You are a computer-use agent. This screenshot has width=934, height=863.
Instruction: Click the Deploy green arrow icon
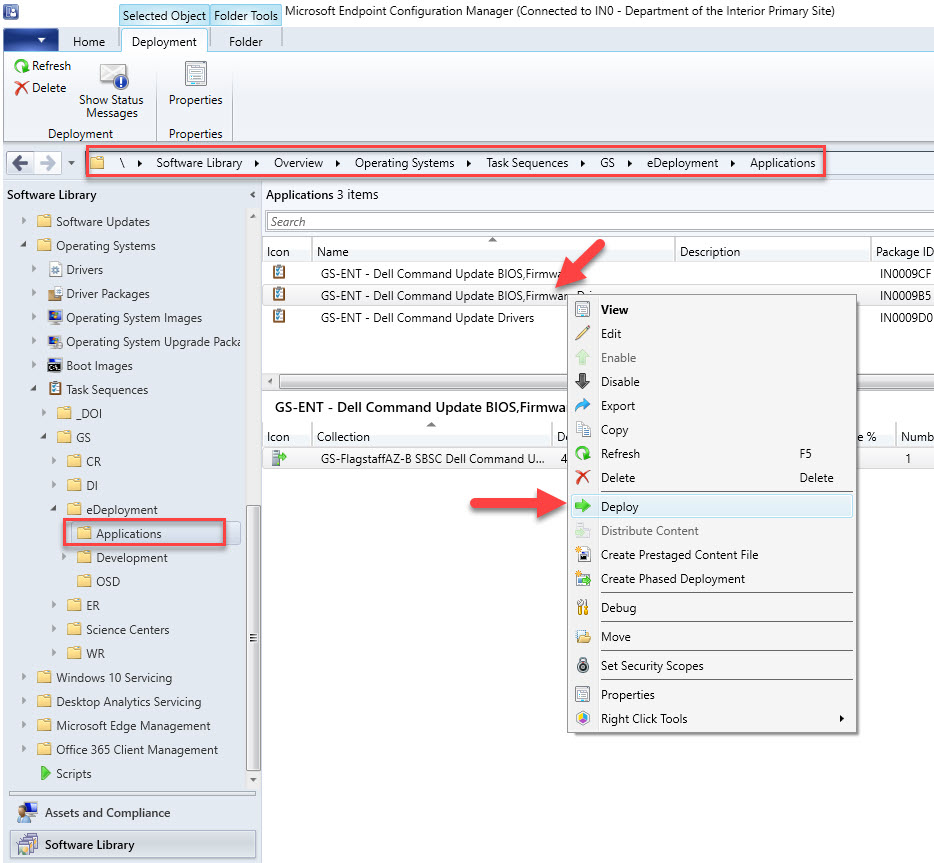click(583, 506)
